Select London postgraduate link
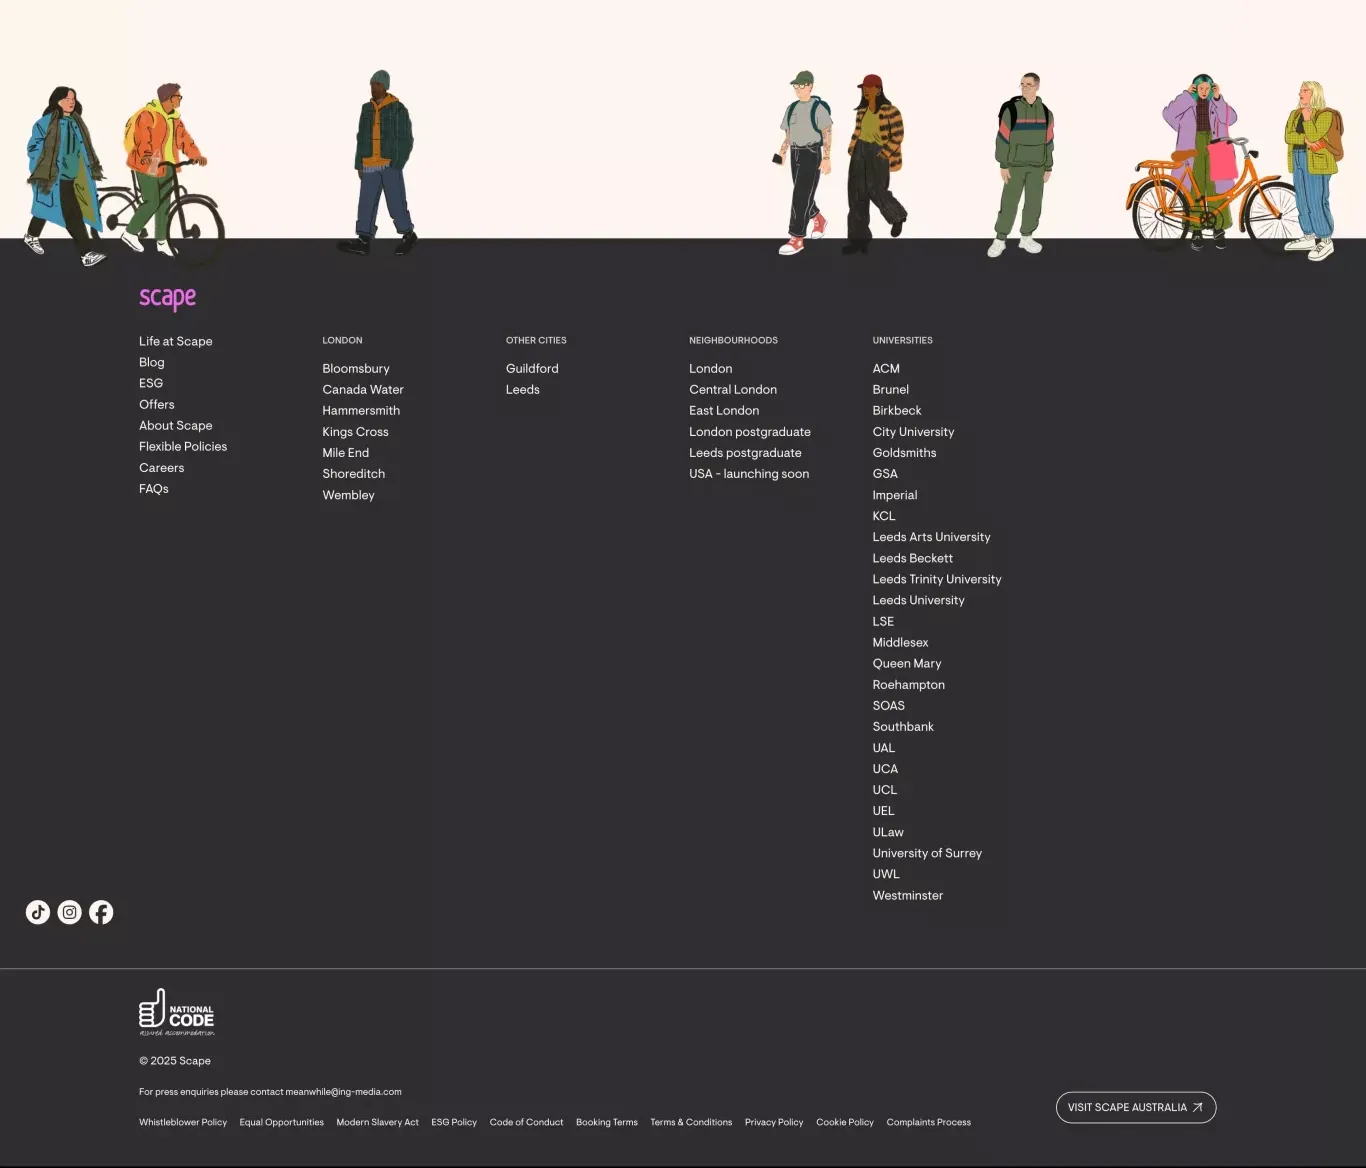This screenshot has width=1366, height=1168. pyautogui.click(x=750, y=431)
